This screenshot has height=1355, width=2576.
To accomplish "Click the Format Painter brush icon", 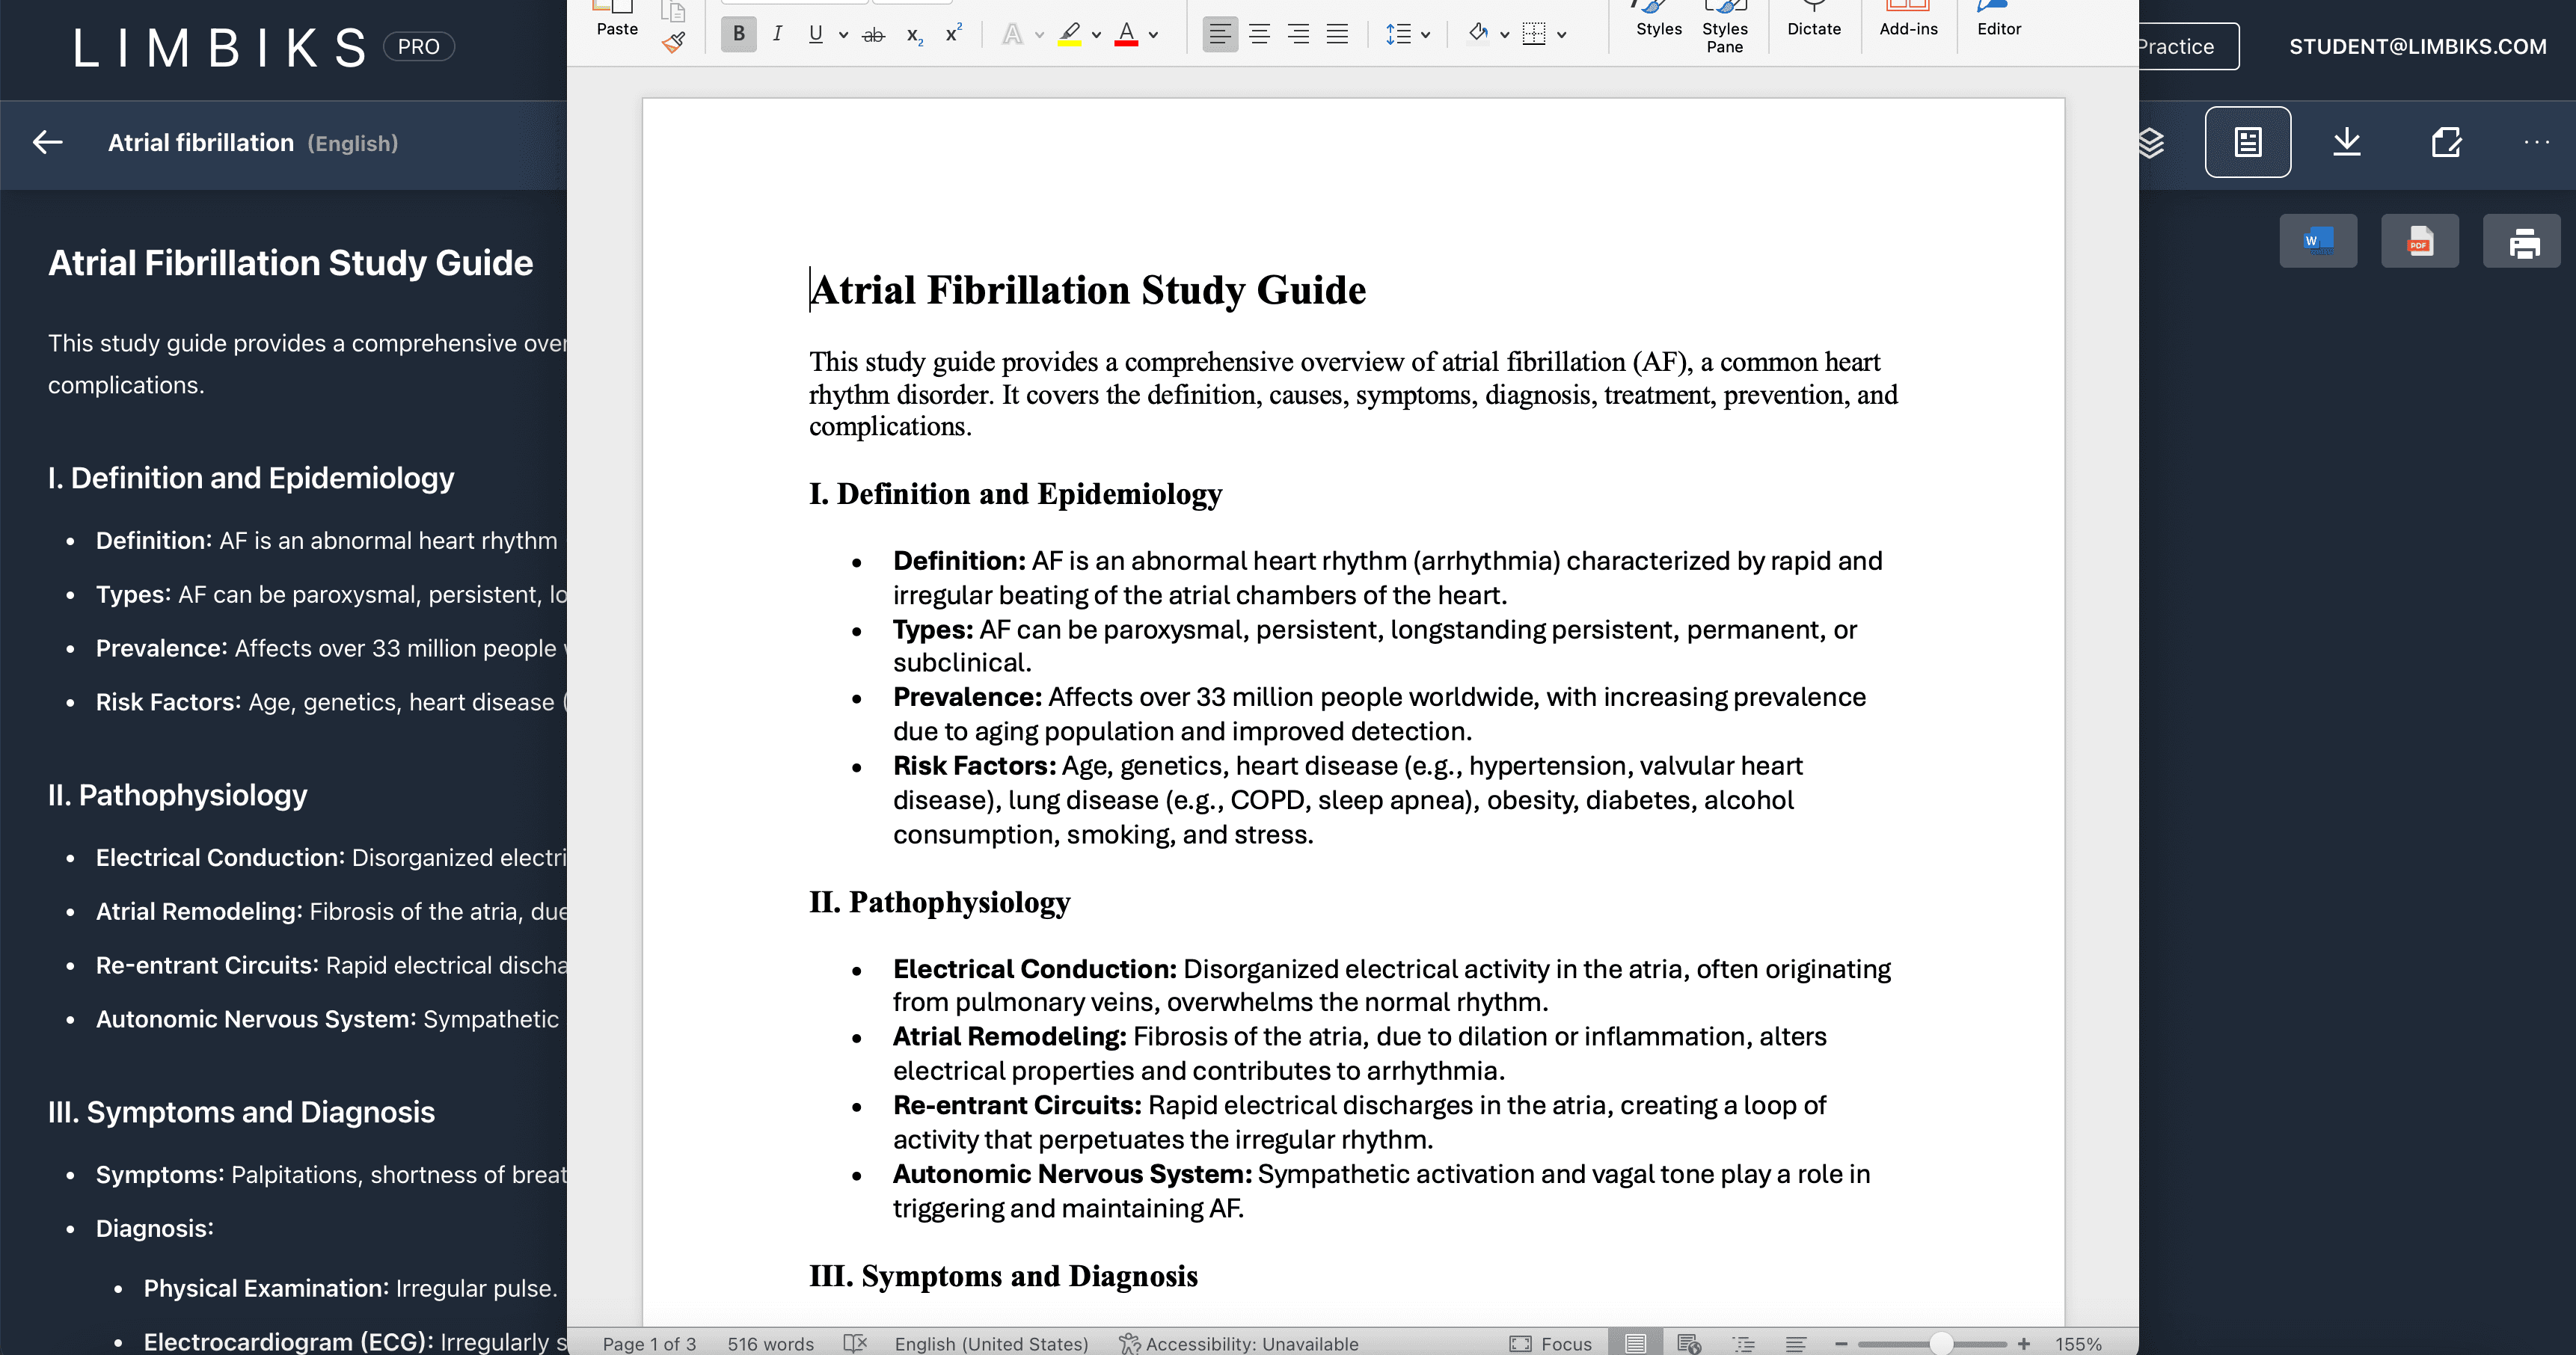I will pos(674,42).
